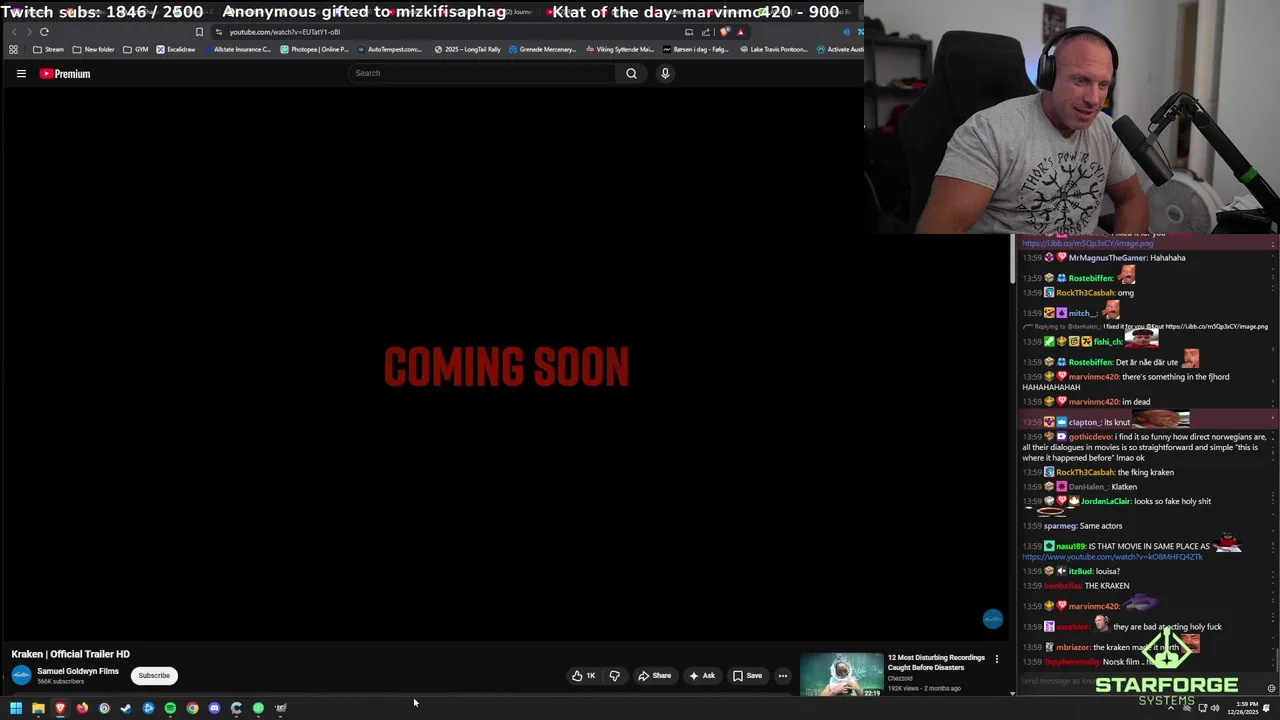Share the Kraken trailer
The image size is (1280, 720).
click(x=655, y=676)
